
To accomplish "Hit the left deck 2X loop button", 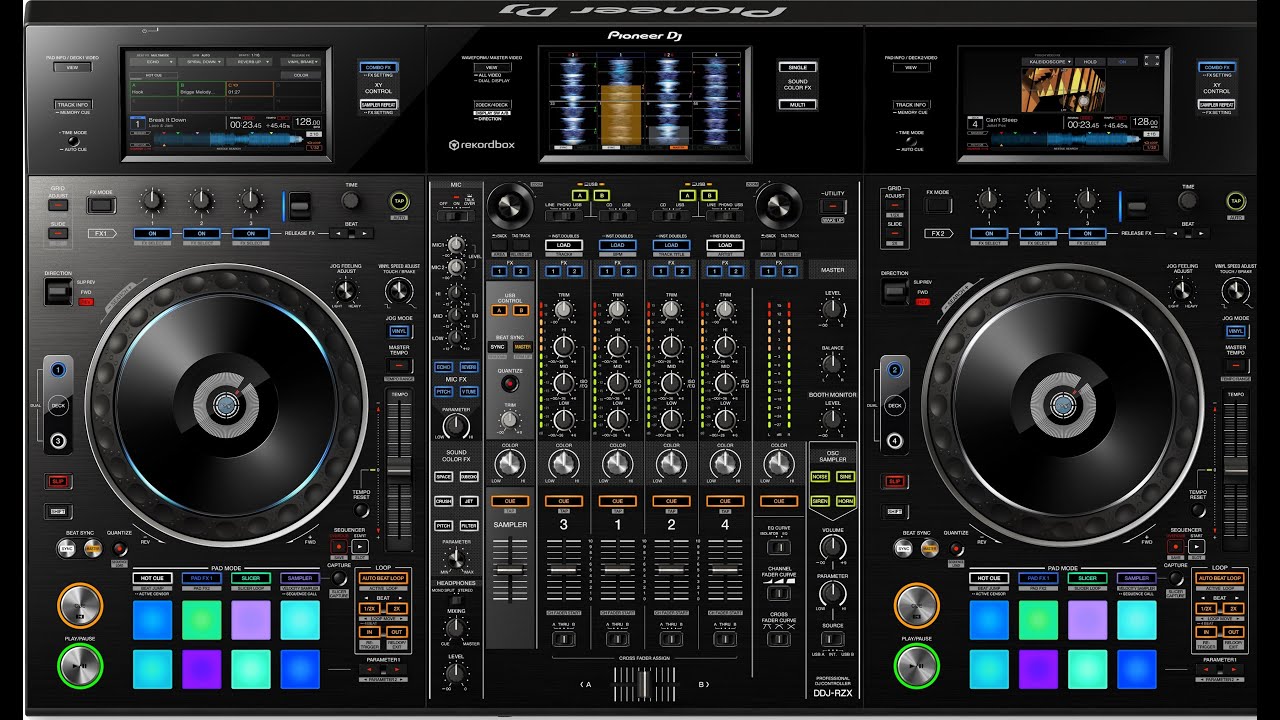I will coord(395,608).
